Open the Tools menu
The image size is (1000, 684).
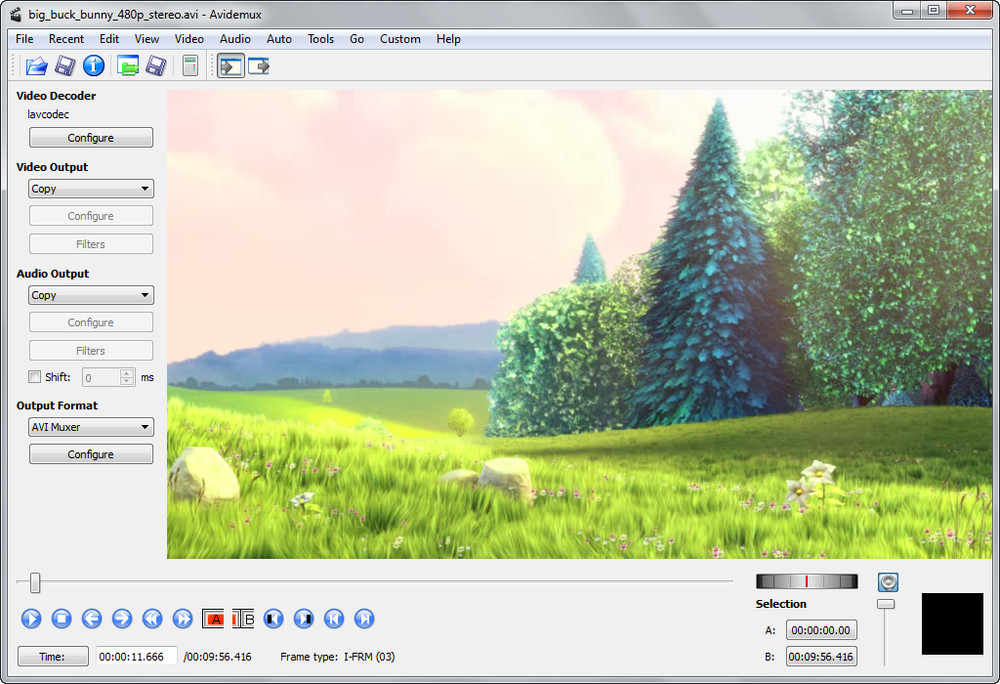point(320,39)
